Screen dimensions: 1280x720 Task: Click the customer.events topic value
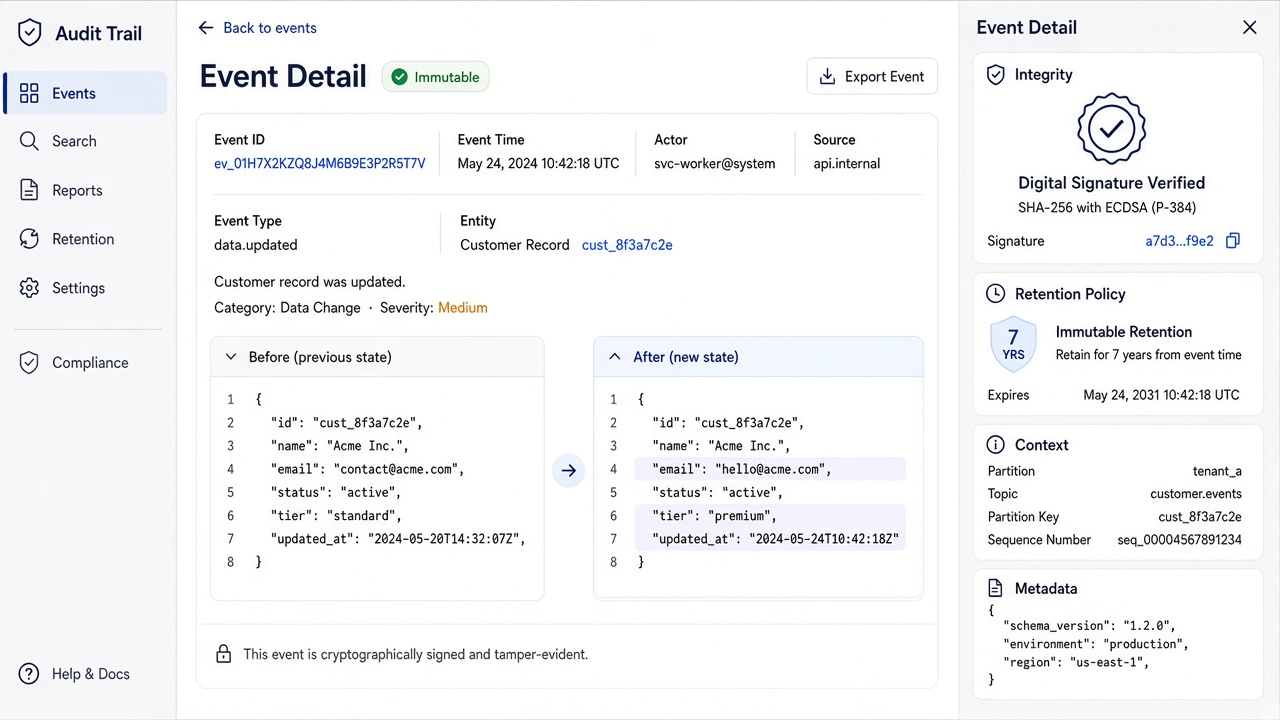[x=1196, y=494]
